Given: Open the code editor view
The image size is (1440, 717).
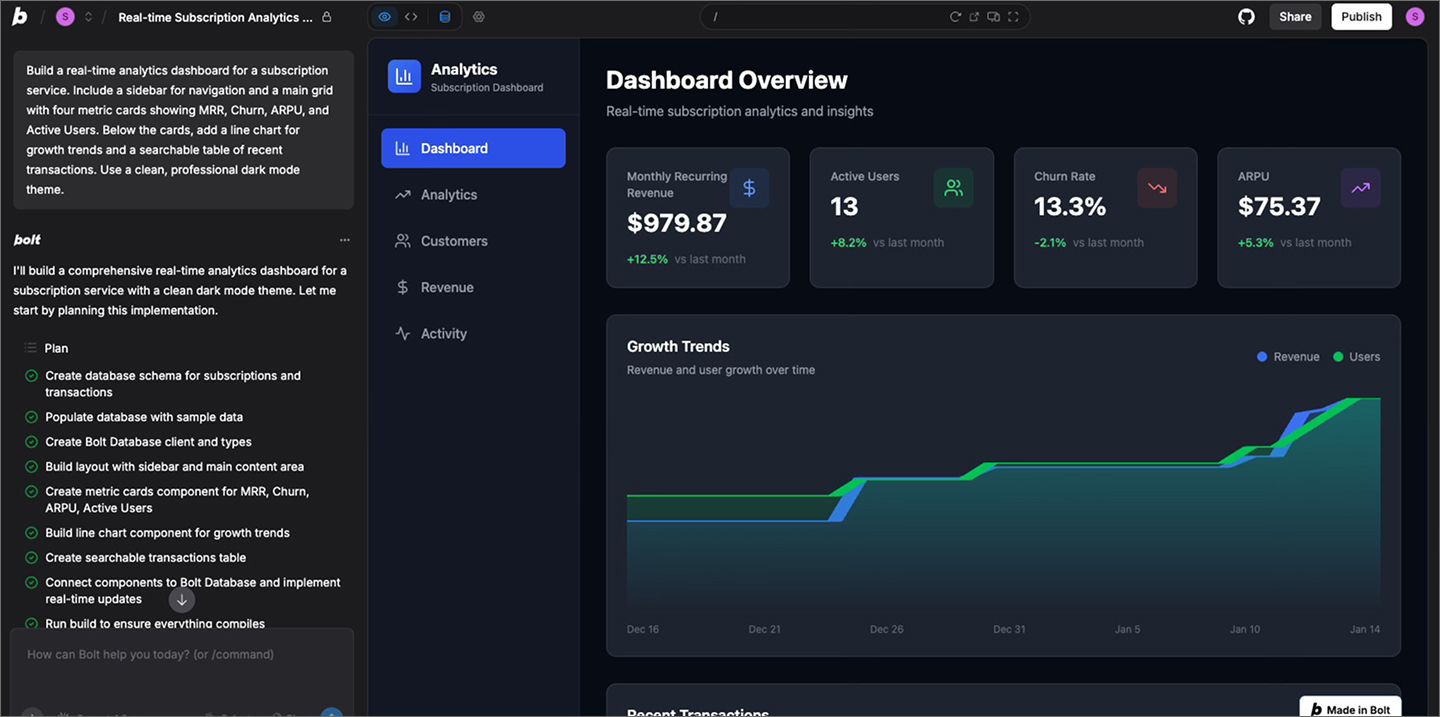Looking at the screenshot, I should pos(411,16).
